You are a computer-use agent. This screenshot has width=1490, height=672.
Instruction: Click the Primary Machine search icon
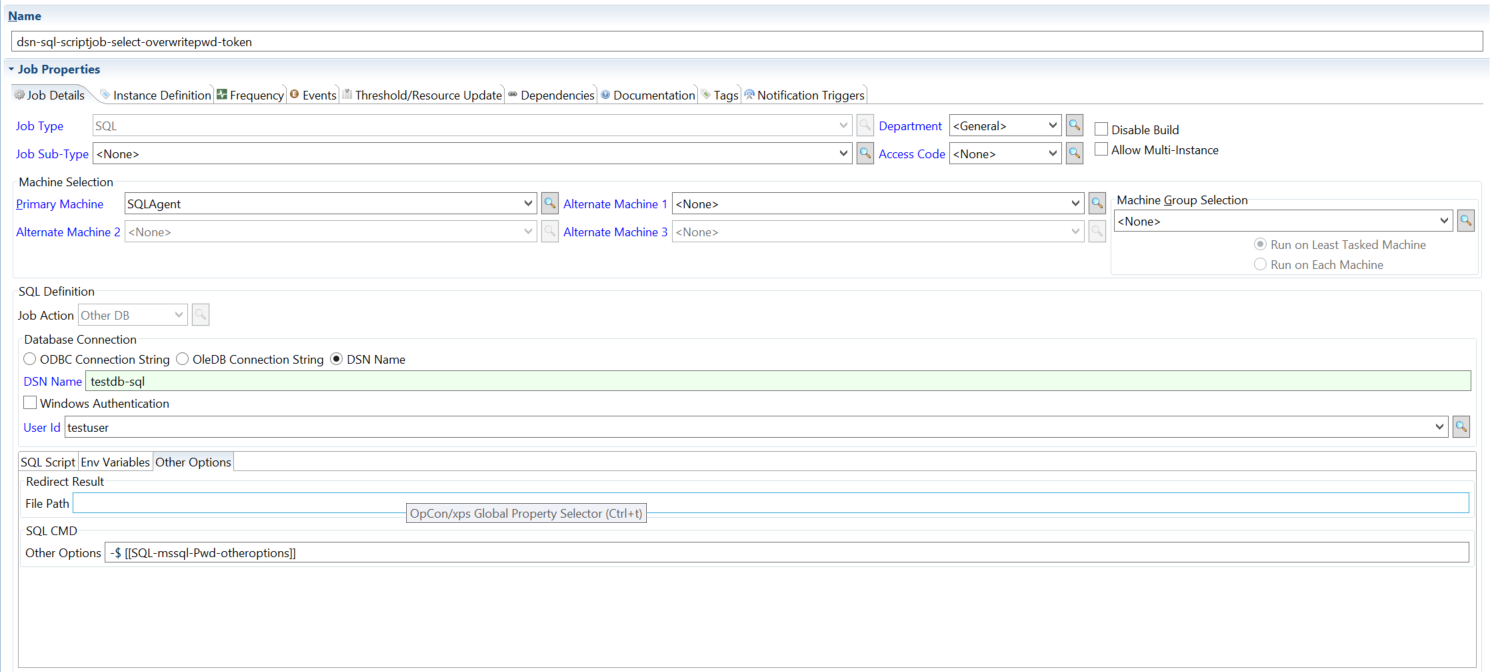(x=549, y=204)
